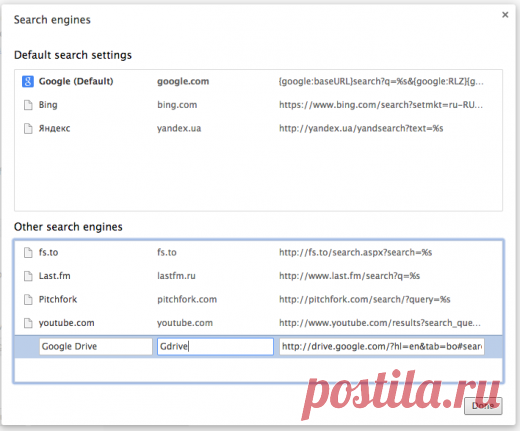Click the page icon beside Bing

pos(28,105)
